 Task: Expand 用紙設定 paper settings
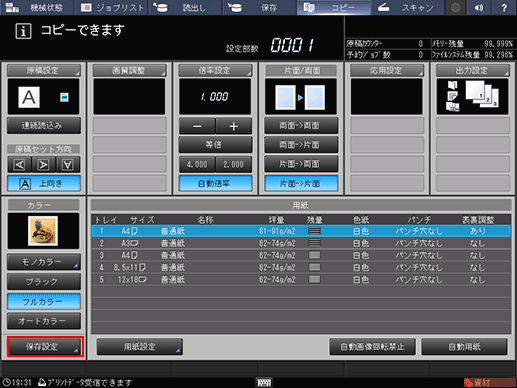point(140,347)
